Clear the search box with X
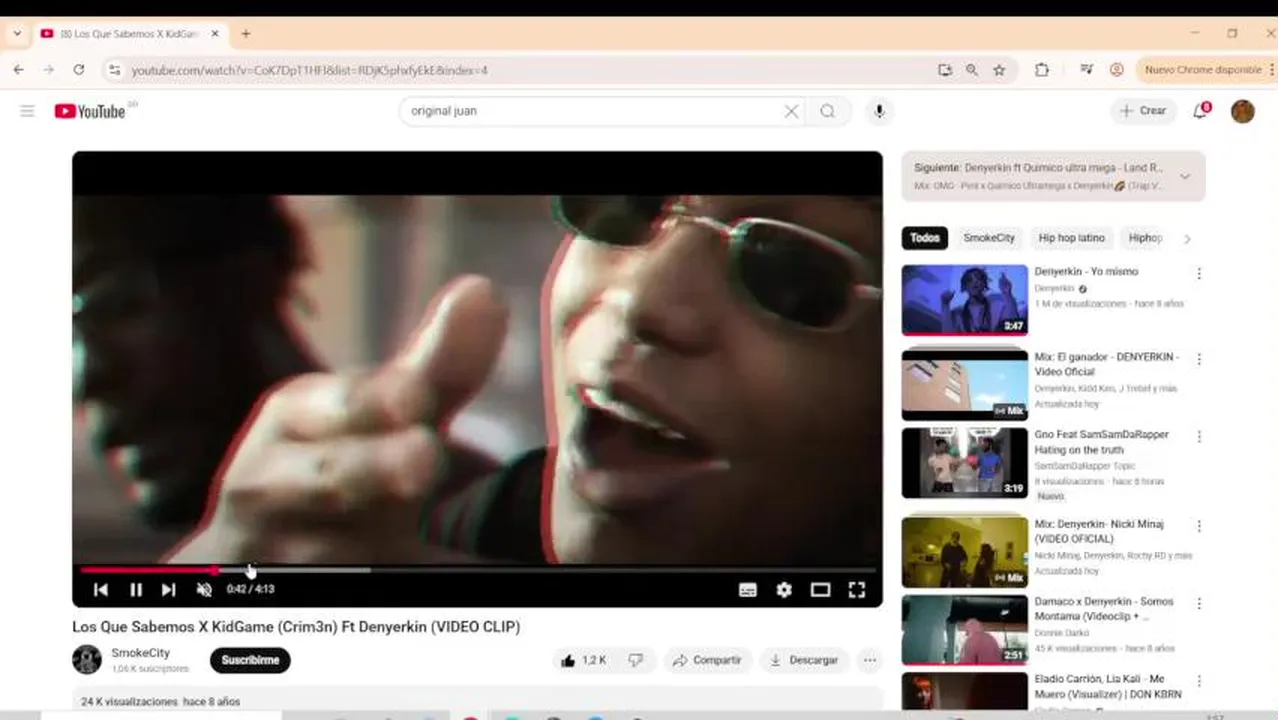 point(791,111)
